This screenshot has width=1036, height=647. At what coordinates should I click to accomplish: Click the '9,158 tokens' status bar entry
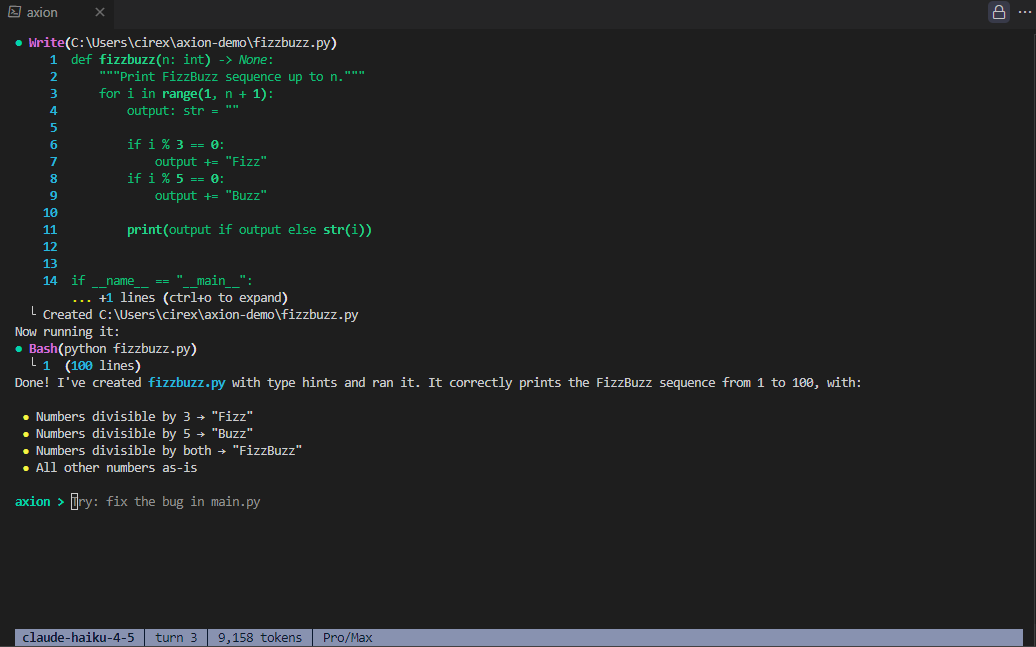[x=260, y=638]
